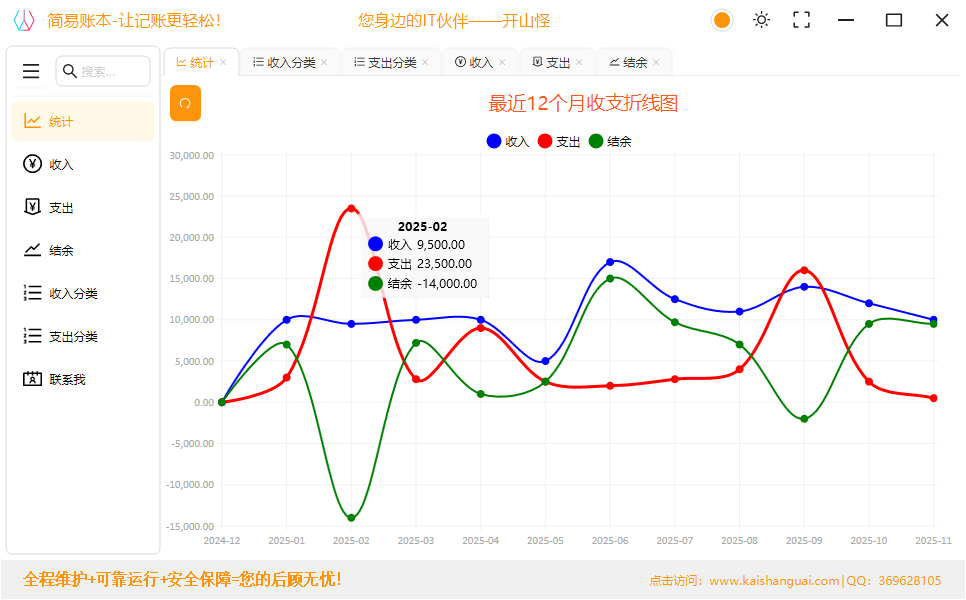Focus the sidebar search field
Viewport: 966px width, 600px height.
point(103,71)
